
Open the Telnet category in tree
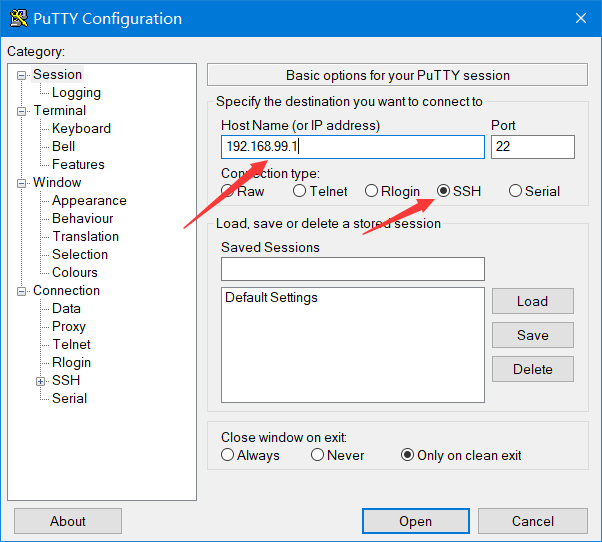[71, 344]
